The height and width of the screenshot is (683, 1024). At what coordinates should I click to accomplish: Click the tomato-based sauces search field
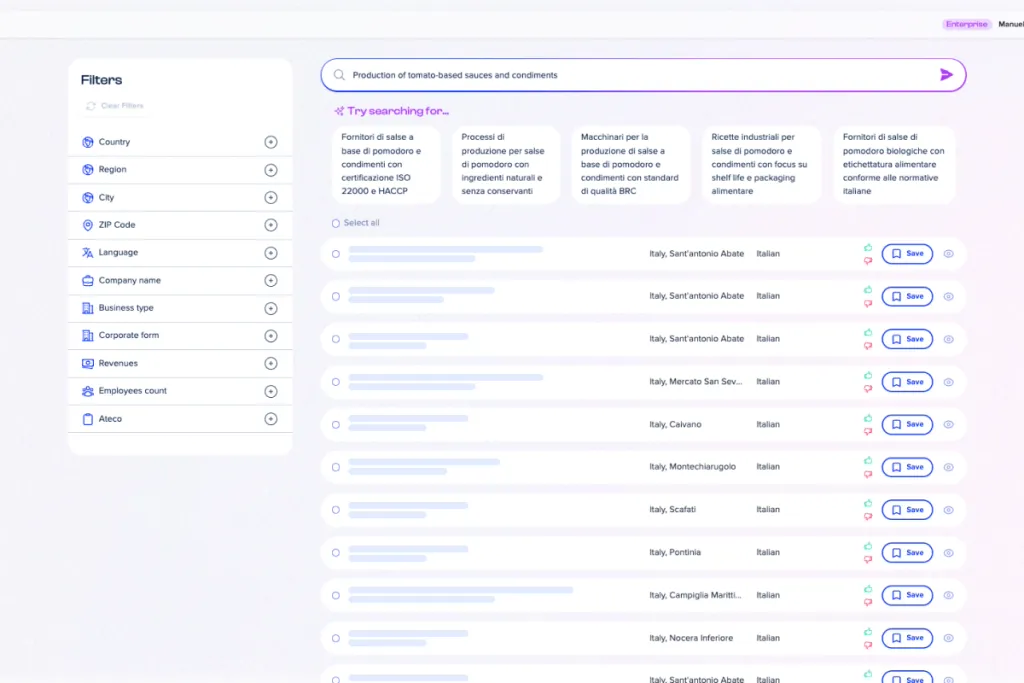[x=643, y=75]
